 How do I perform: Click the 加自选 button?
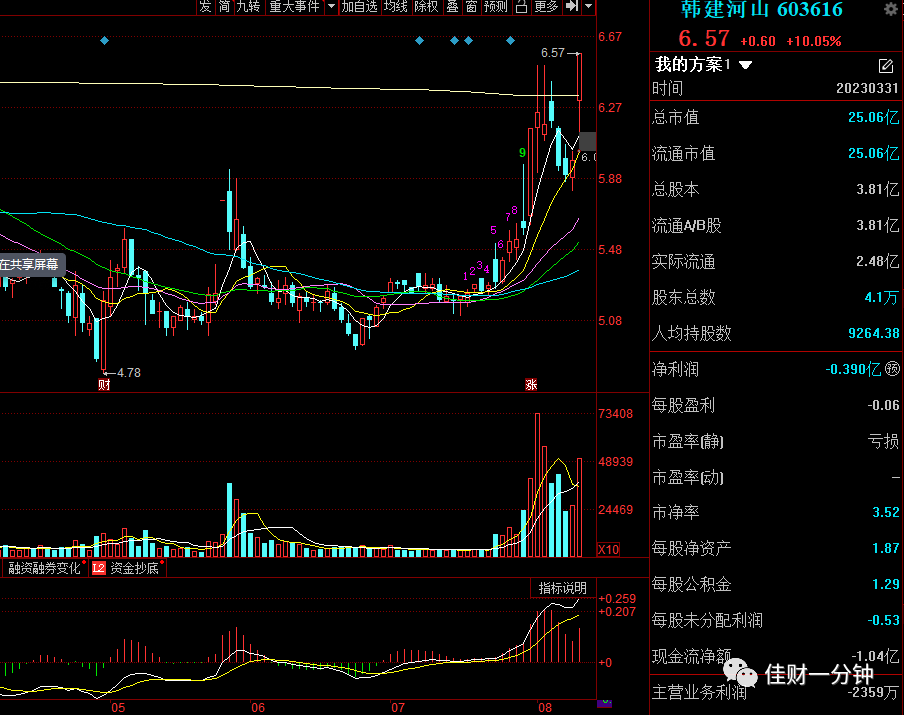[x=359, y=6]
